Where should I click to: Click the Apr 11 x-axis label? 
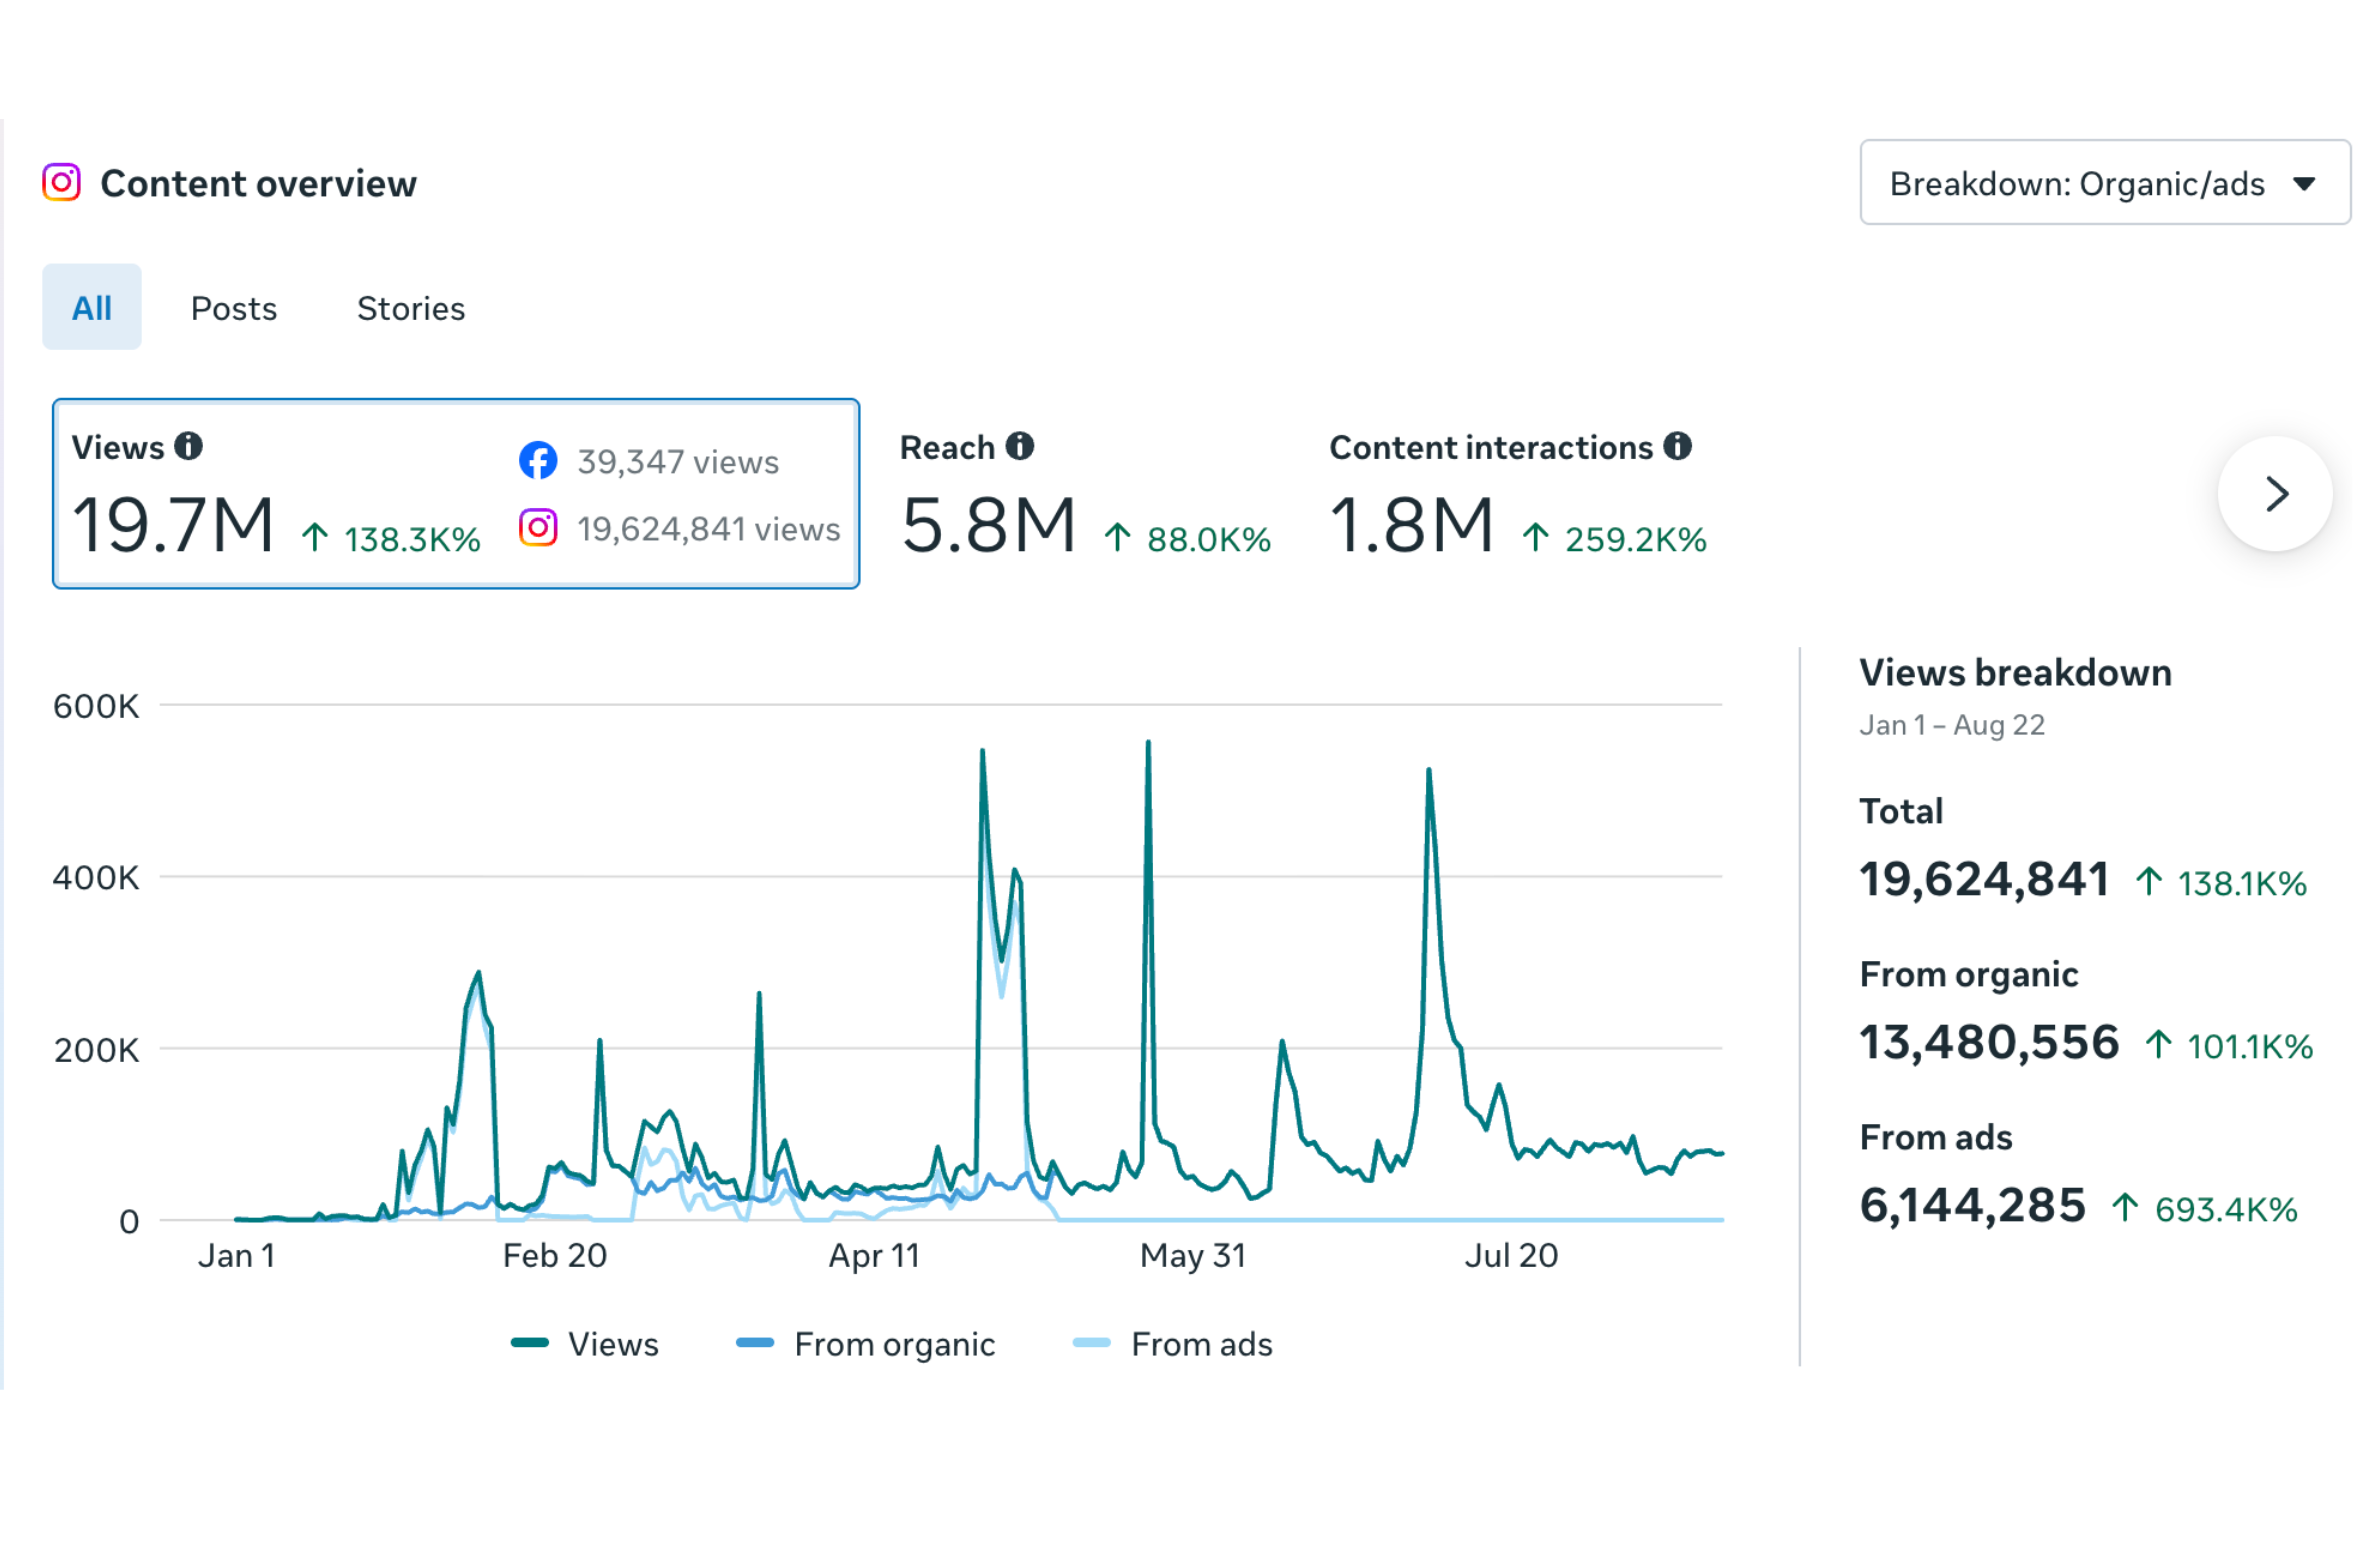[874, 1255]
